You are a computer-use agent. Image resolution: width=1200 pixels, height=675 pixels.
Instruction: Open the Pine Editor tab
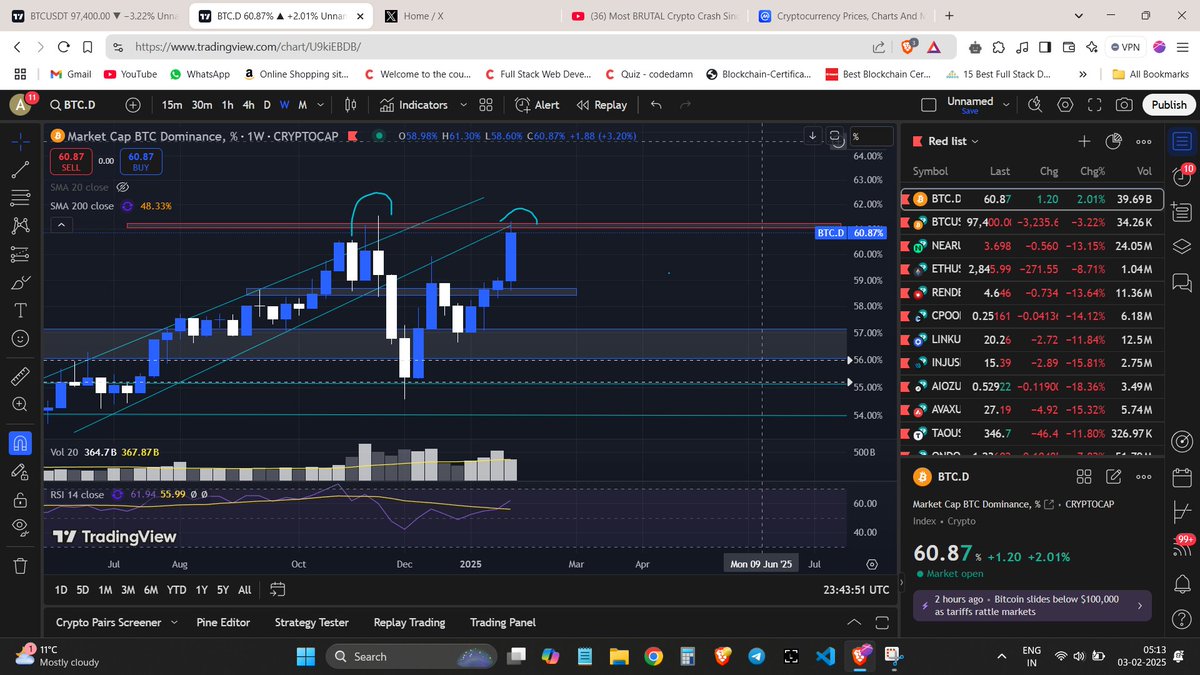coord(223,622)
